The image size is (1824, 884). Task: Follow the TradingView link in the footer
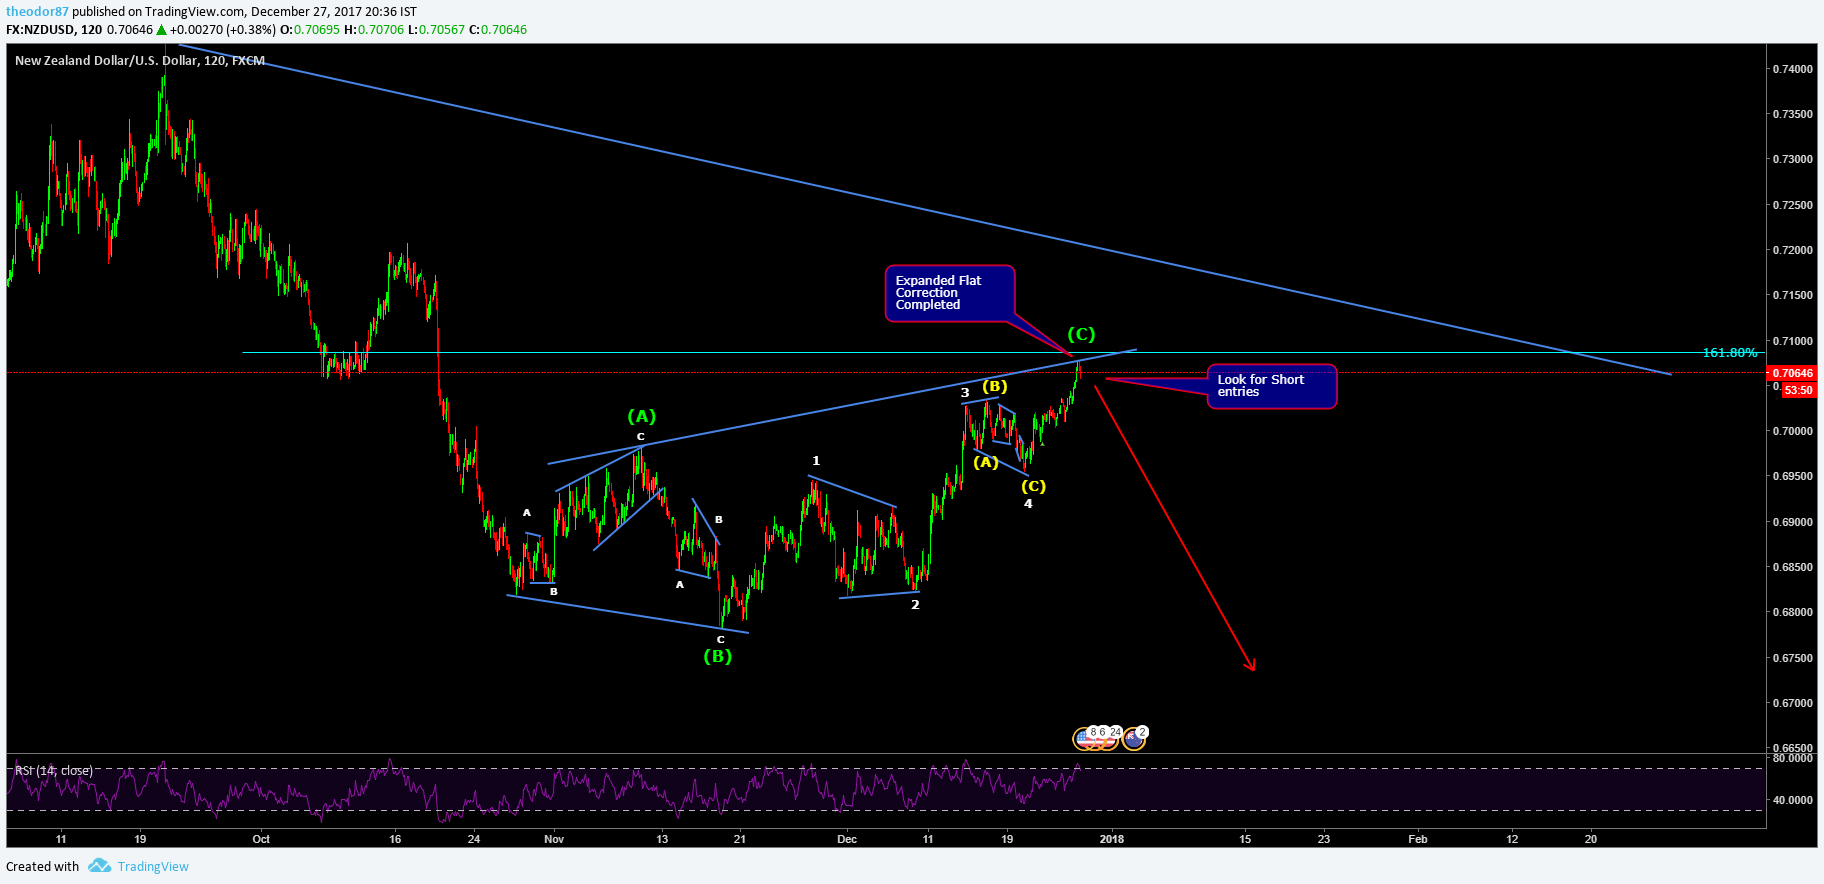click(153, 867)
